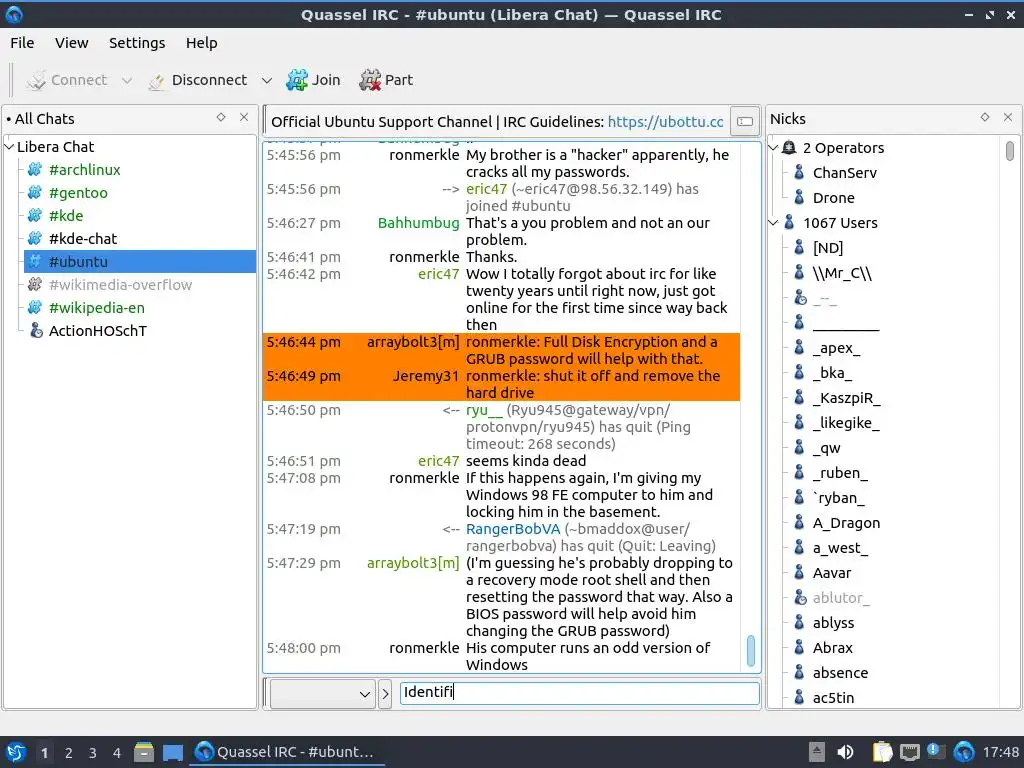
Task: Click the eric47 nick in the join message
Action: [486, 189]
